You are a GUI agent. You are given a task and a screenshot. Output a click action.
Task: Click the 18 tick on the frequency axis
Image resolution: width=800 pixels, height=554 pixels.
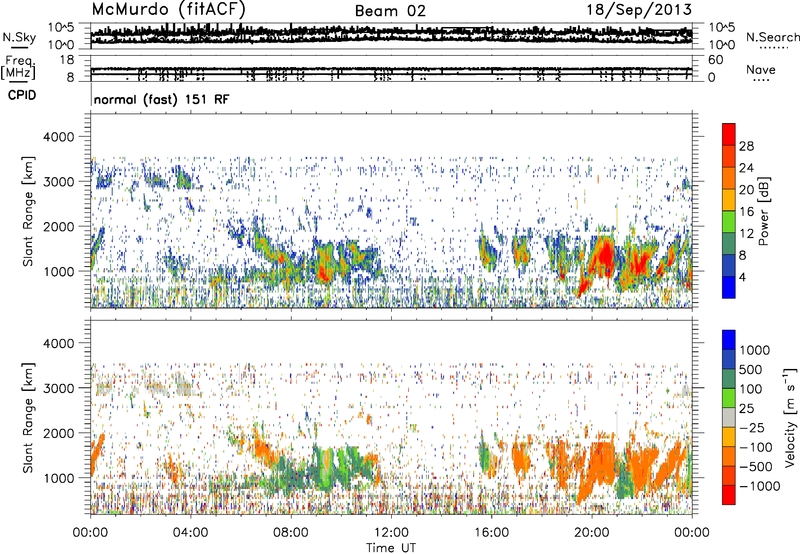pyautogui.click(x=67, y=60)
